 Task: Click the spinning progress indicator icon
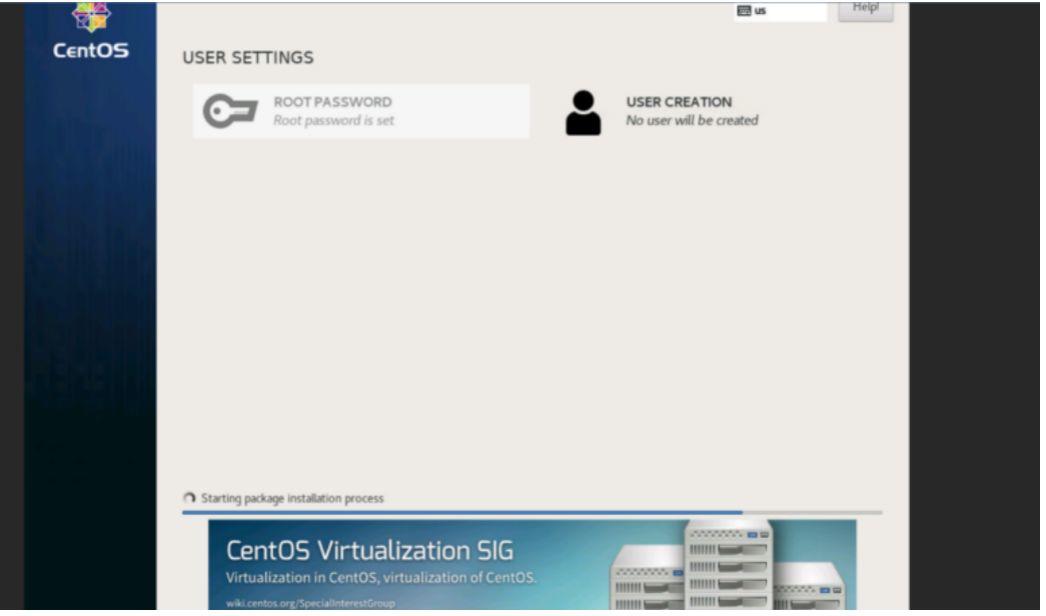[190, 498]
